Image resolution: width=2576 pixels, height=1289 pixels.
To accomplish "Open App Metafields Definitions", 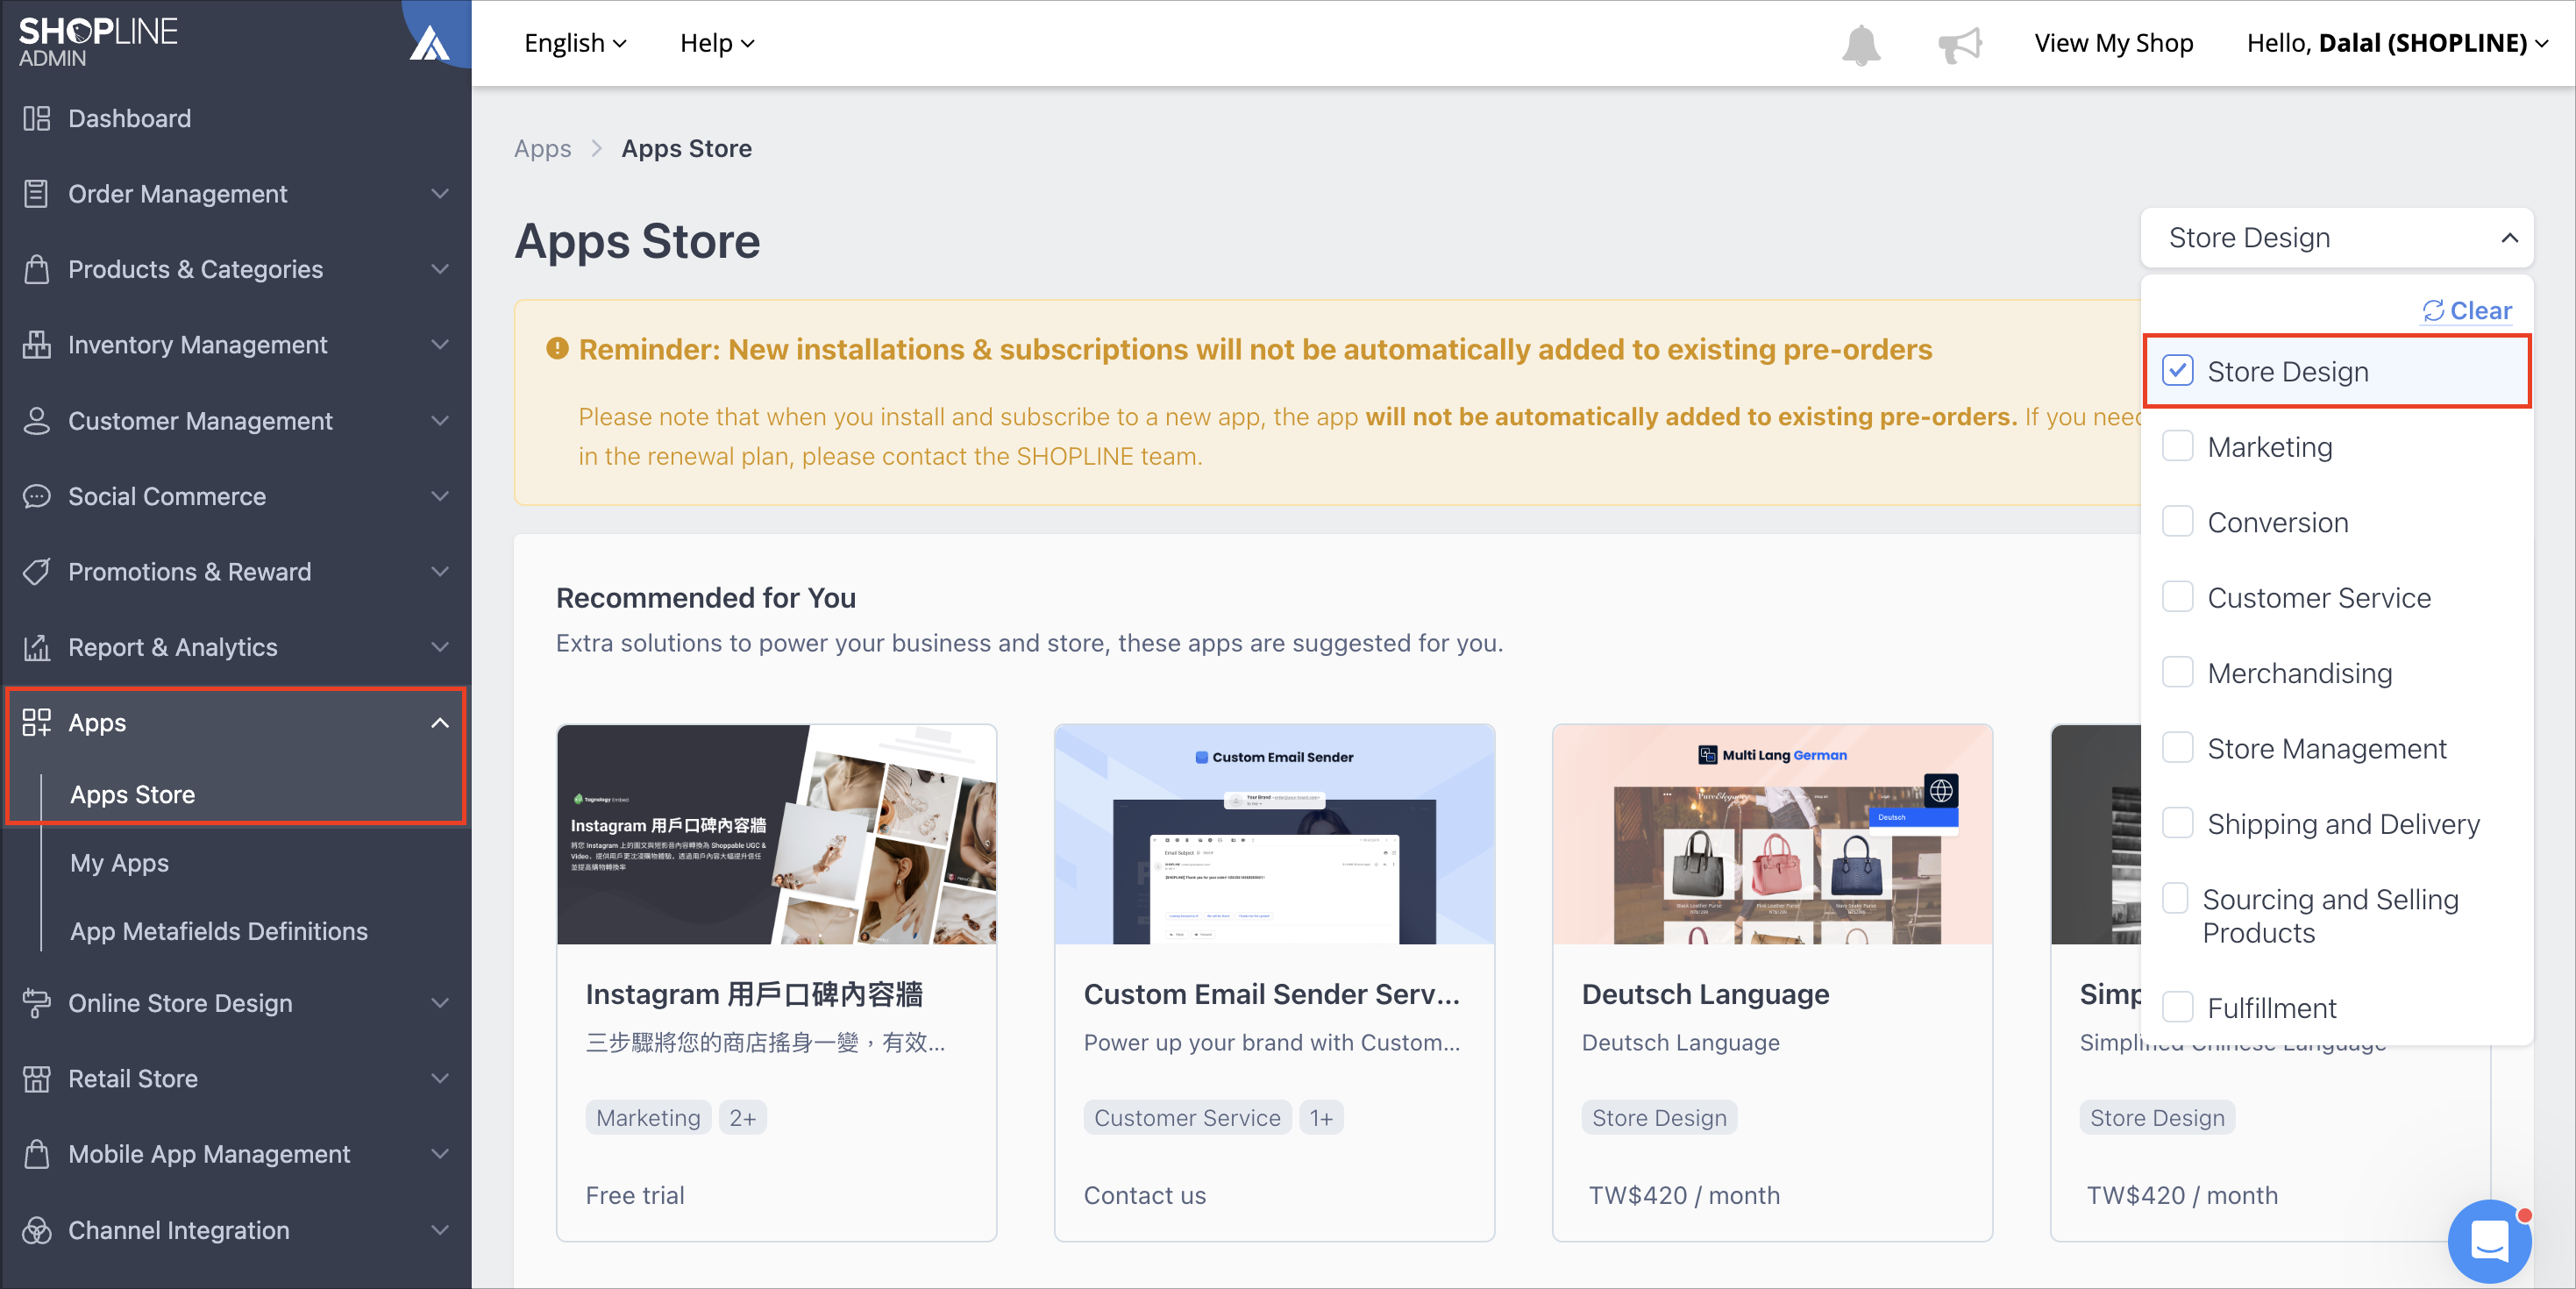I will (219, 931).
